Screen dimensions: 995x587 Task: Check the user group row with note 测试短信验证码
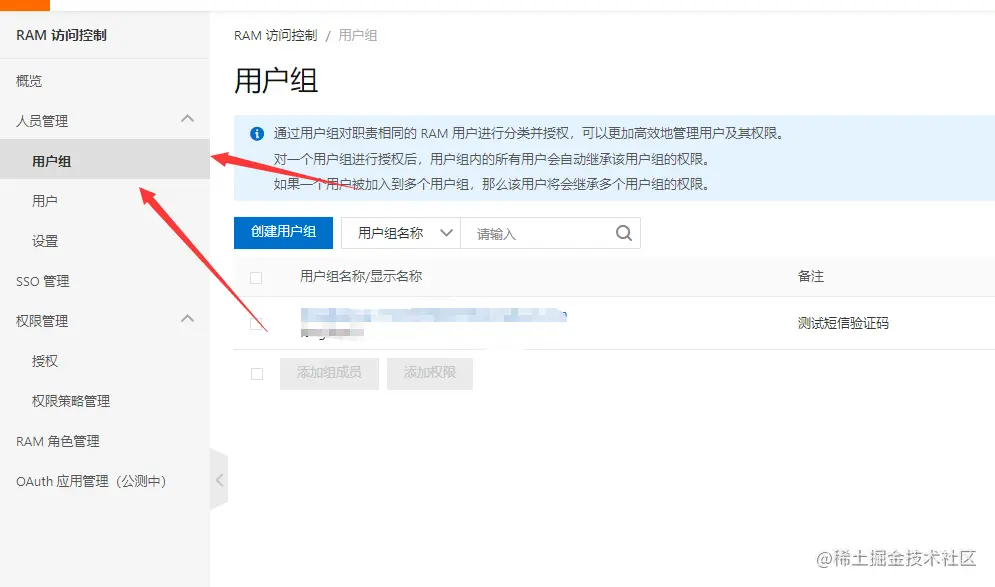tap(256, 324)
